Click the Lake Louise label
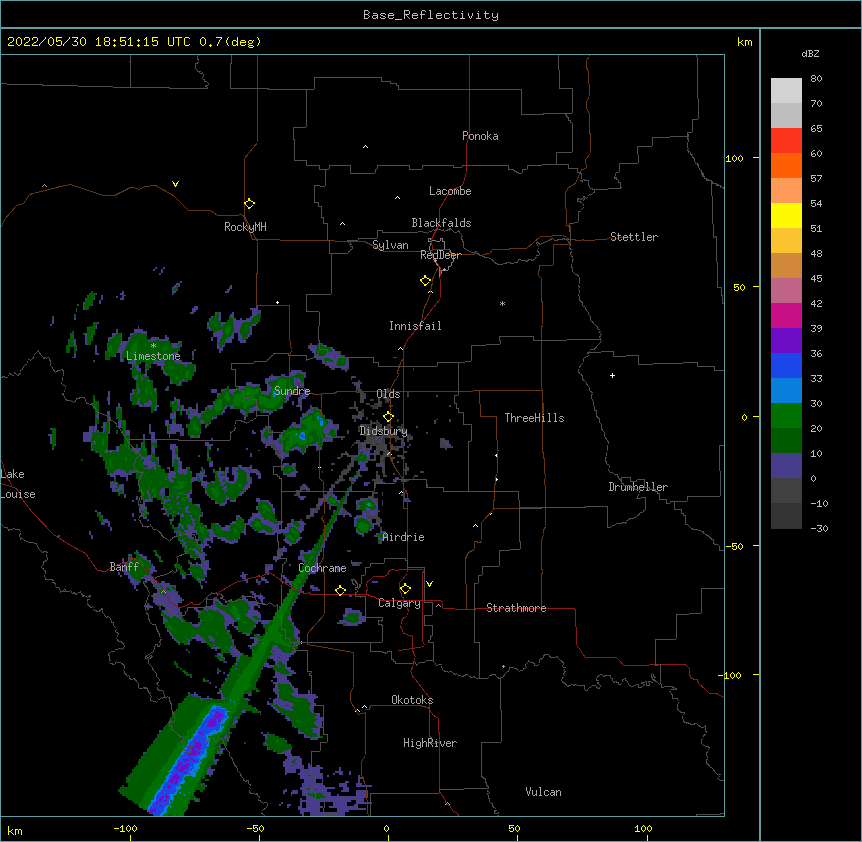The image size is (862, 842). coord(17,484)
